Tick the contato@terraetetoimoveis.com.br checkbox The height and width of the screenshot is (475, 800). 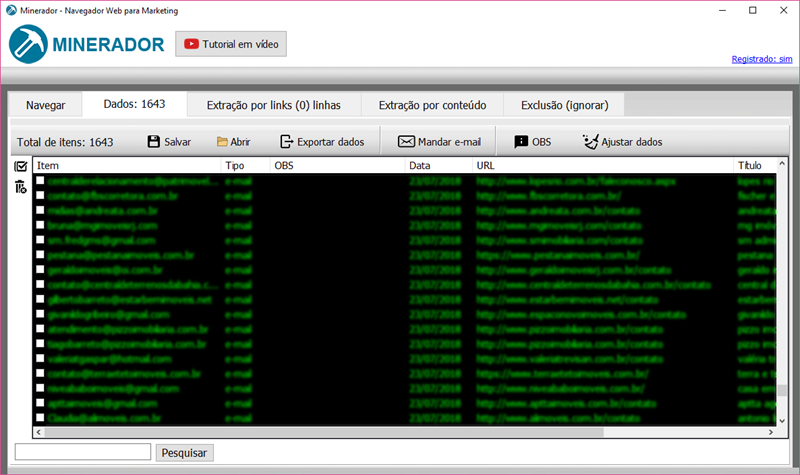coord(40,373)
